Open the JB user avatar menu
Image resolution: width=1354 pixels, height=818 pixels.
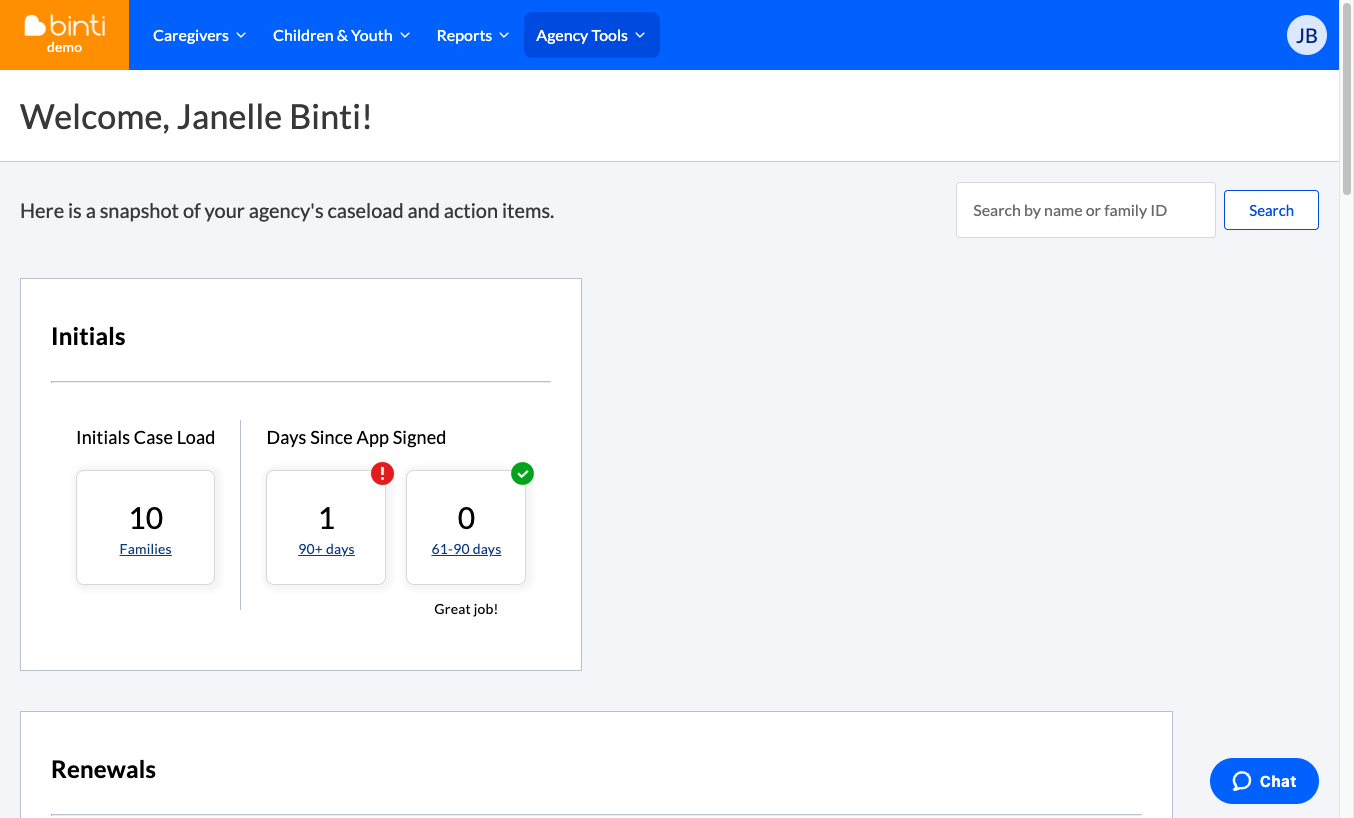pyautogui.click(x=1306, y=36)
